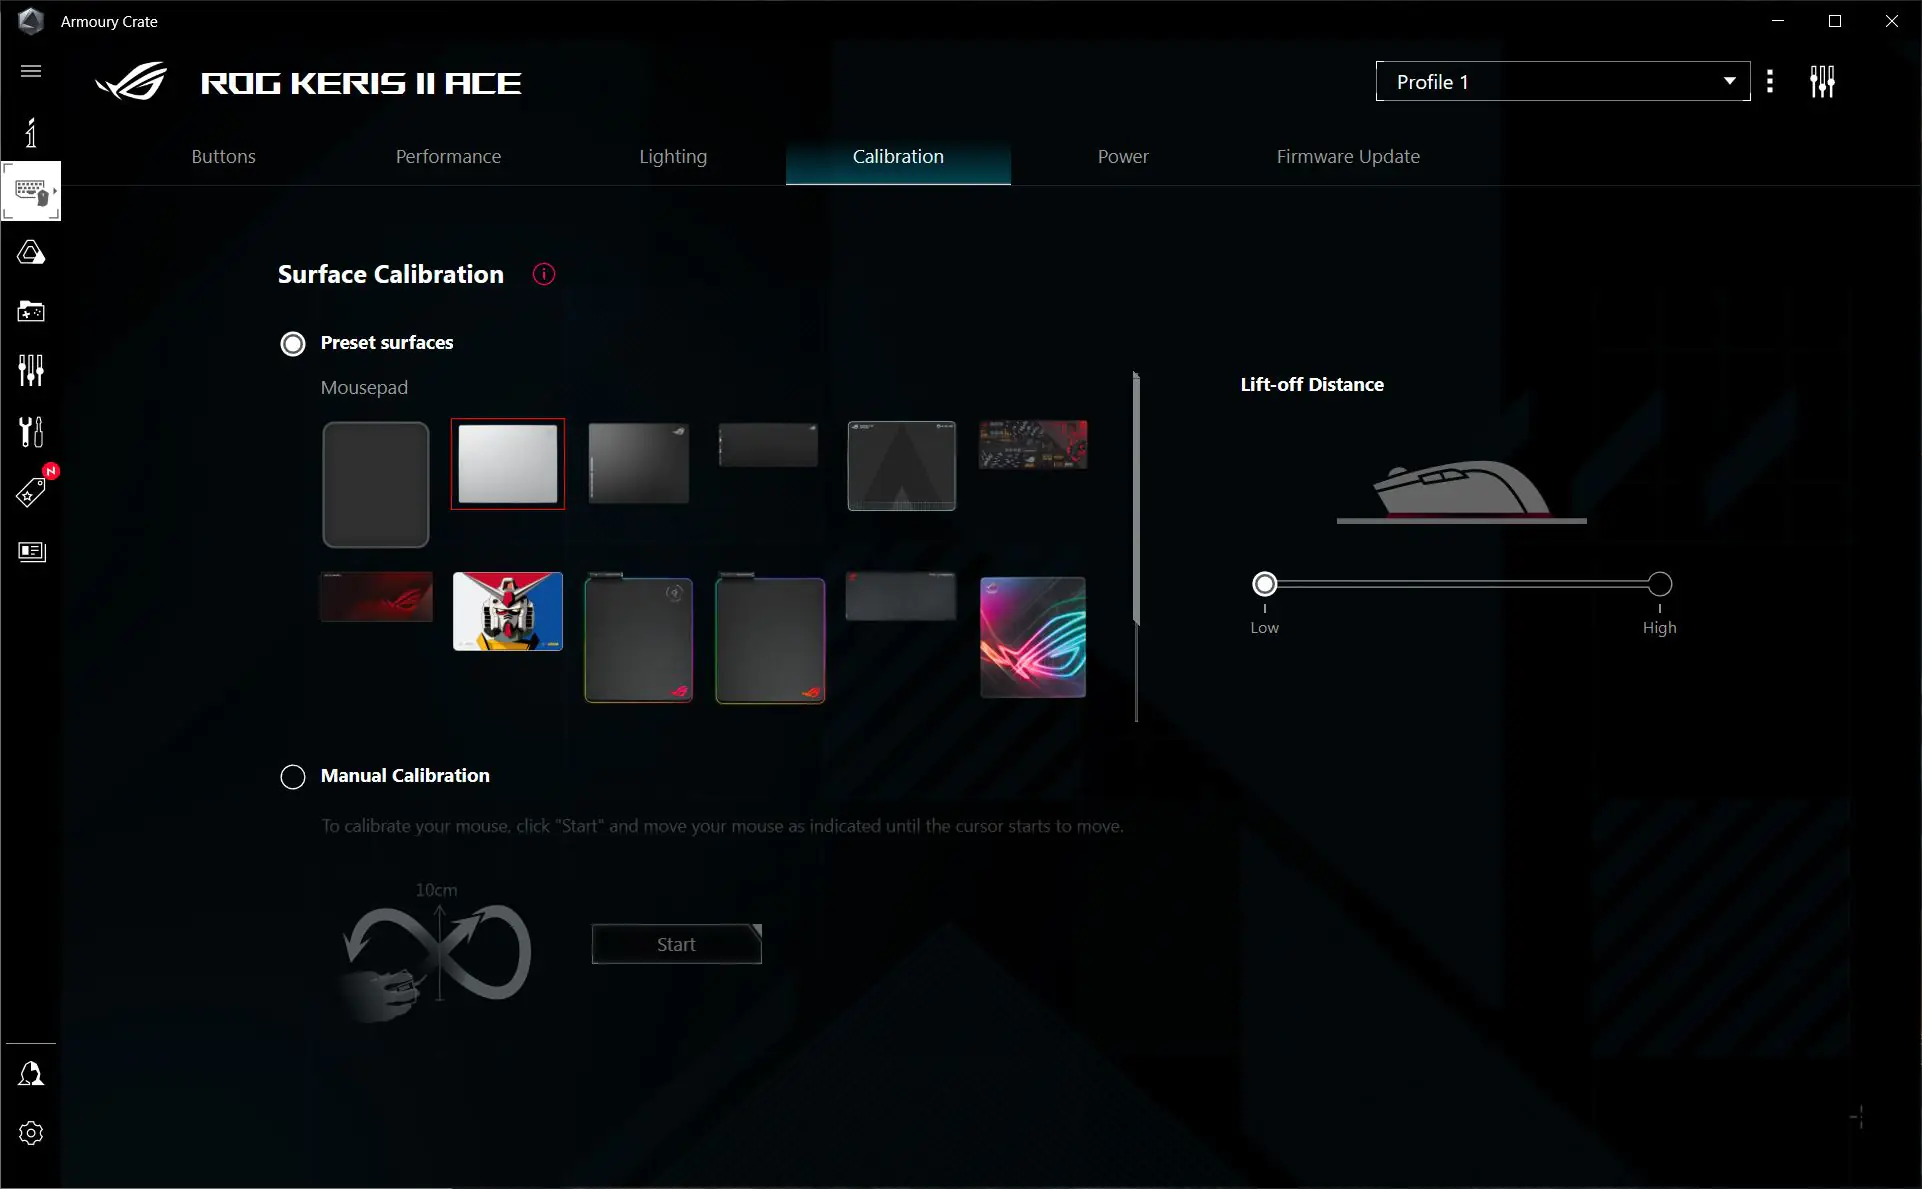Select the Calibration tab
Viewport: 1922px width, 1189px height.
coord(898,156)
